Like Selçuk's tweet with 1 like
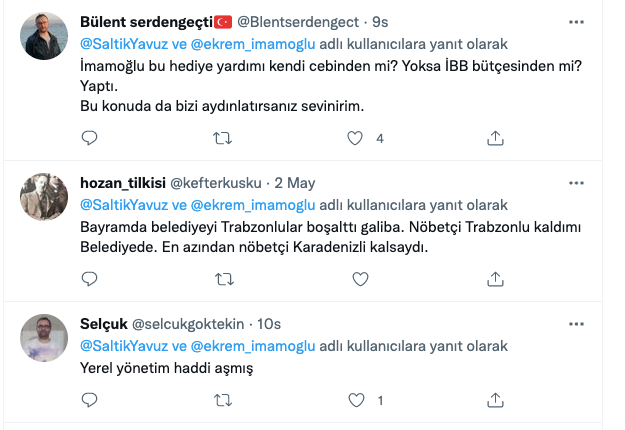 (356, 400)
